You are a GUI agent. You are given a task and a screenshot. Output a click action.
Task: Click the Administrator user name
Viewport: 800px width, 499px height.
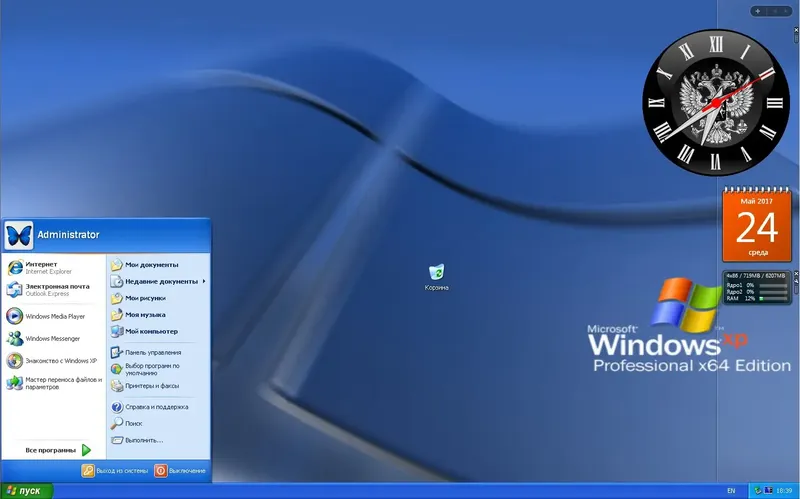click(x=68, y=235)
